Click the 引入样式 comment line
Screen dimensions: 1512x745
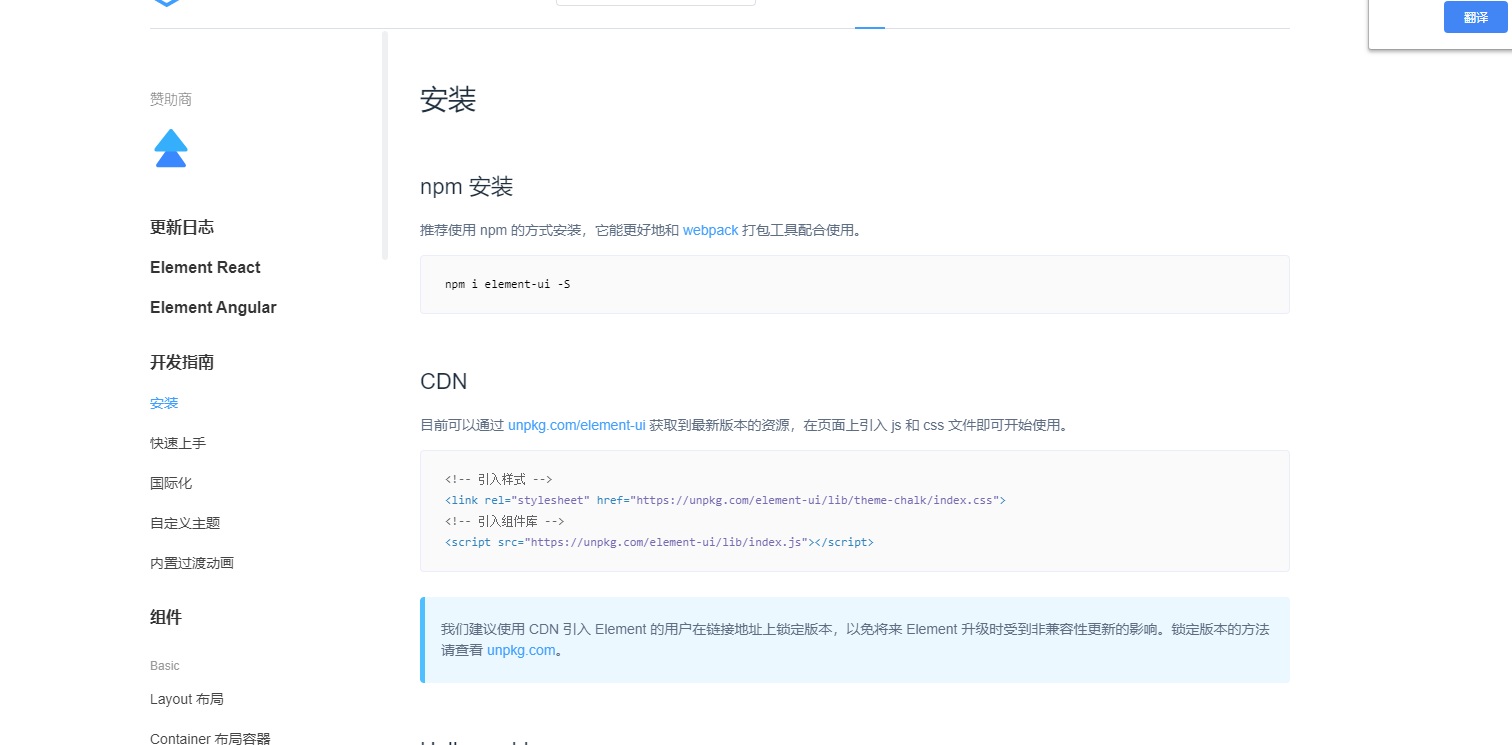click(499, 479)
